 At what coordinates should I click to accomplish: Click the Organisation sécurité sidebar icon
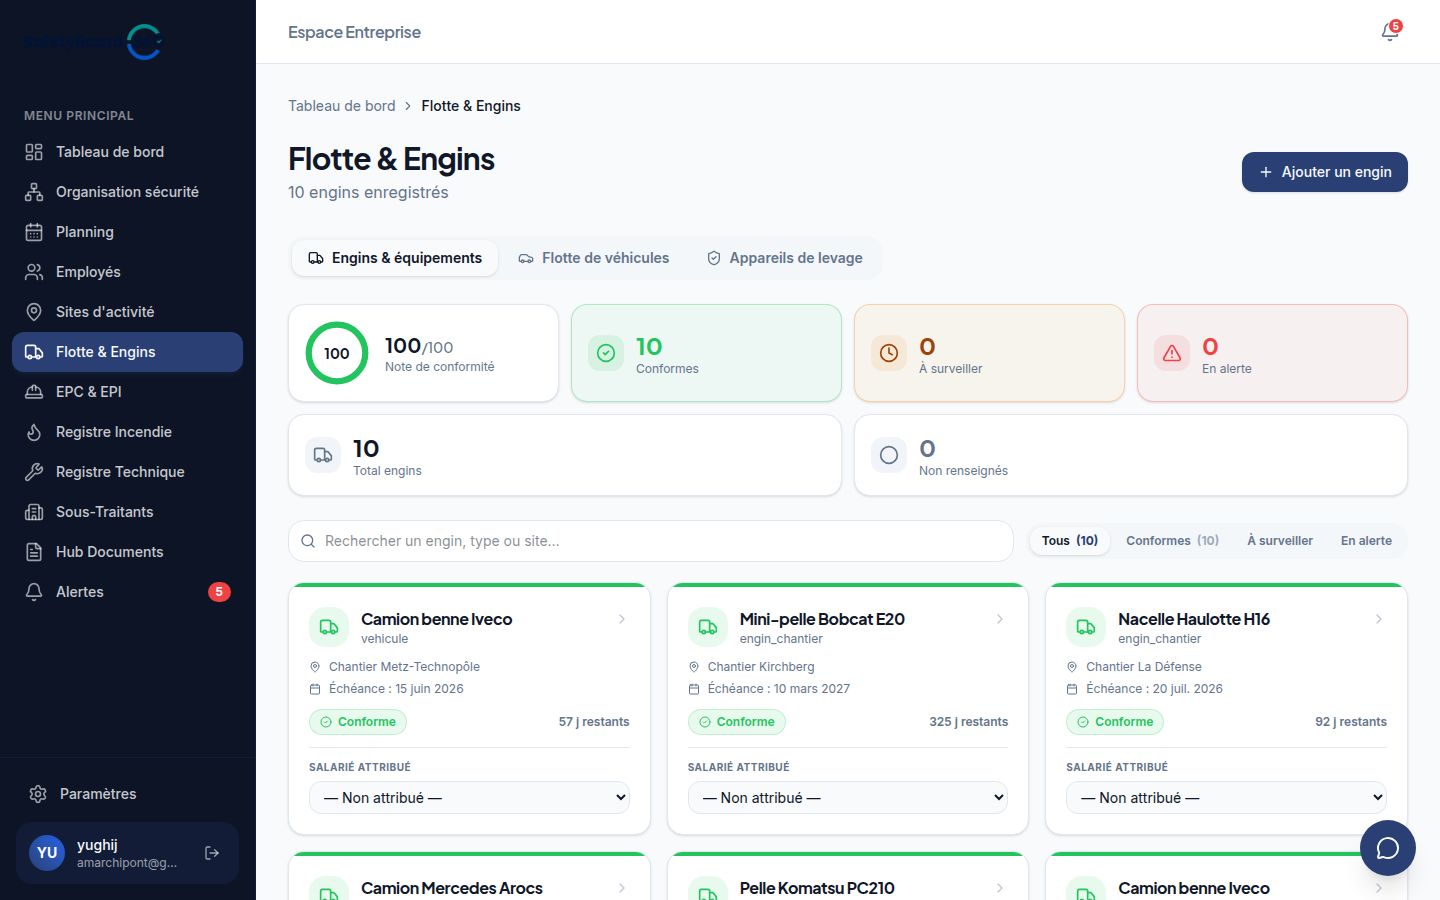[34, 192]
